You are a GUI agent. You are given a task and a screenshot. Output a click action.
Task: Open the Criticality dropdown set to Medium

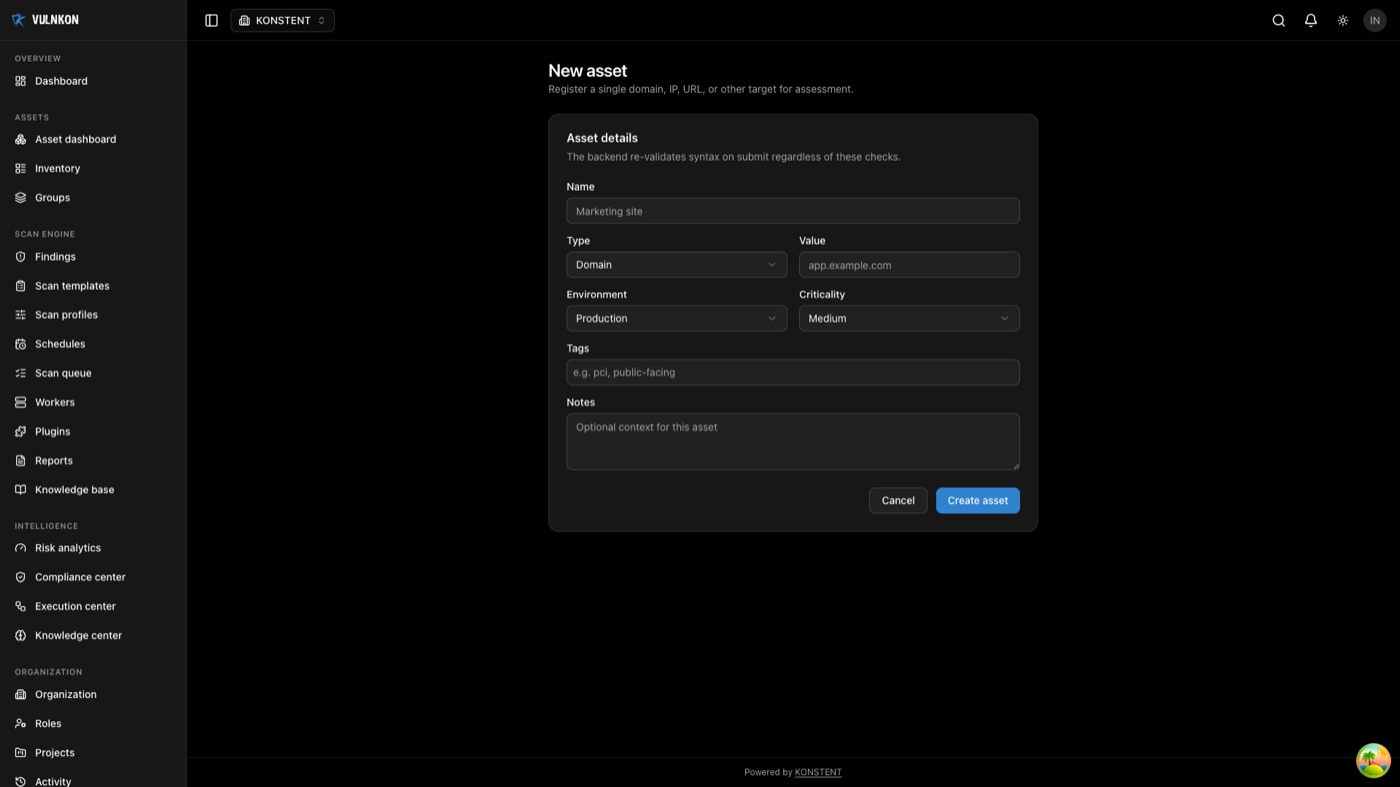[x=909, y=318]
